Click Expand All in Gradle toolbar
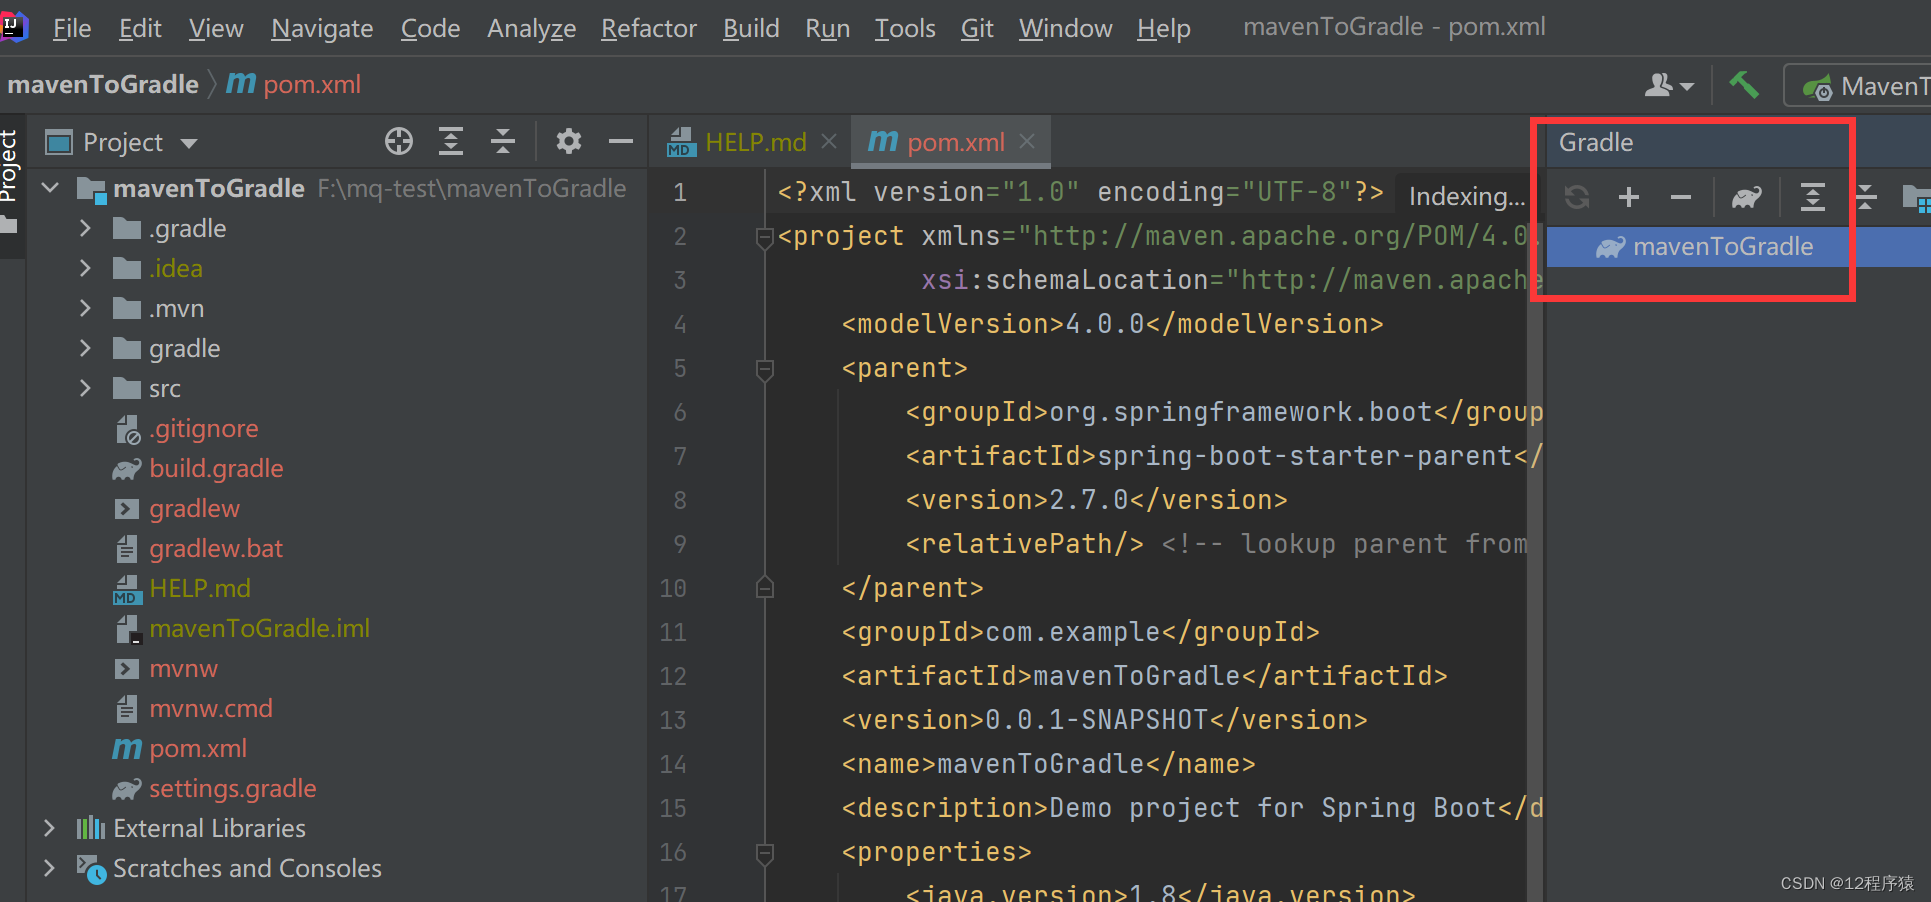This screenshot has width=1931, height=902. coord(1813,197)
